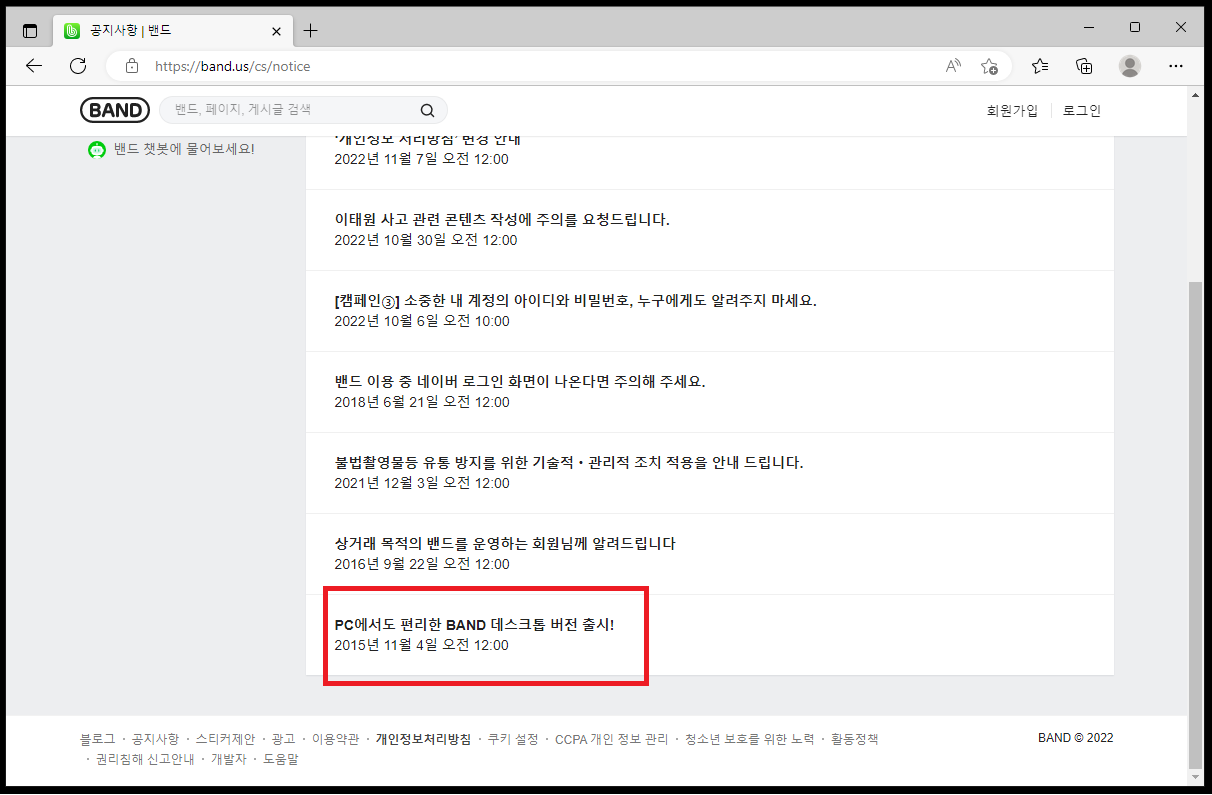The width and height of the screenshot is (1212, 795).
Task: Click 회원가입 link
Action: point(1012,111)
